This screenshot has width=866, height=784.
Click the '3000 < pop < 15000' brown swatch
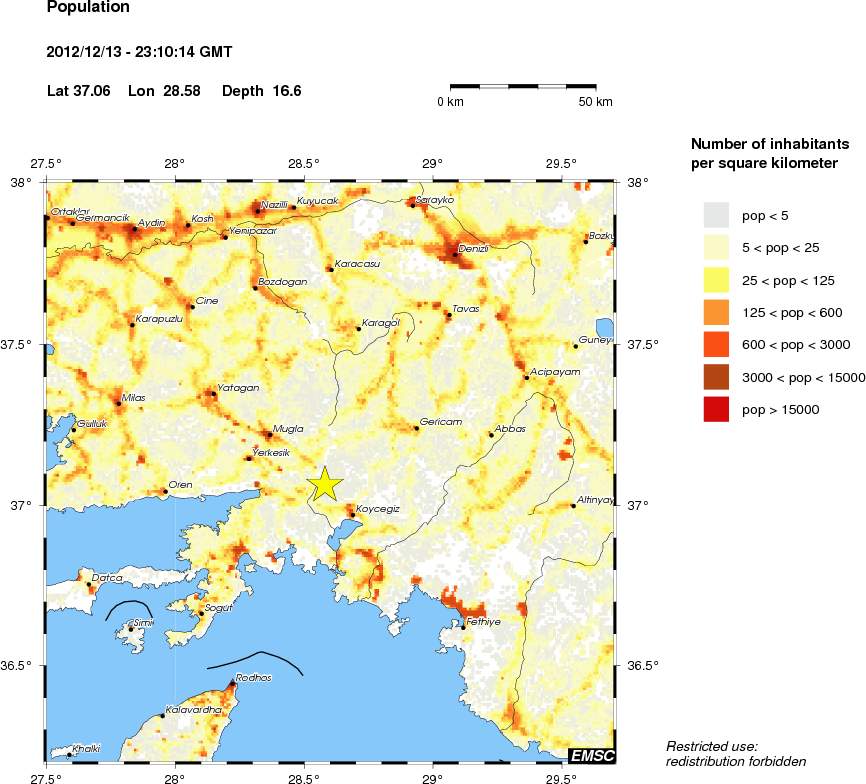pos(716,377)
